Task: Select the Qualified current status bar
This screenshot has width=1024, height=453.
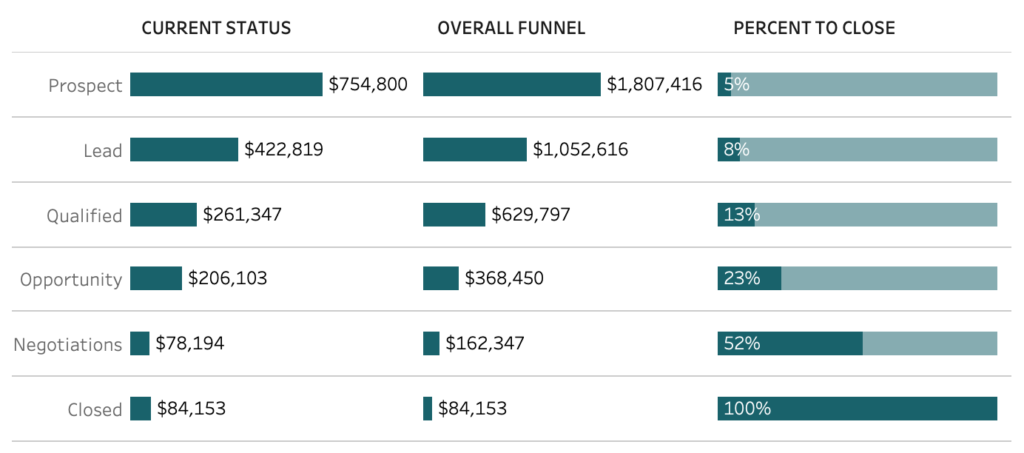Action: 163,215
